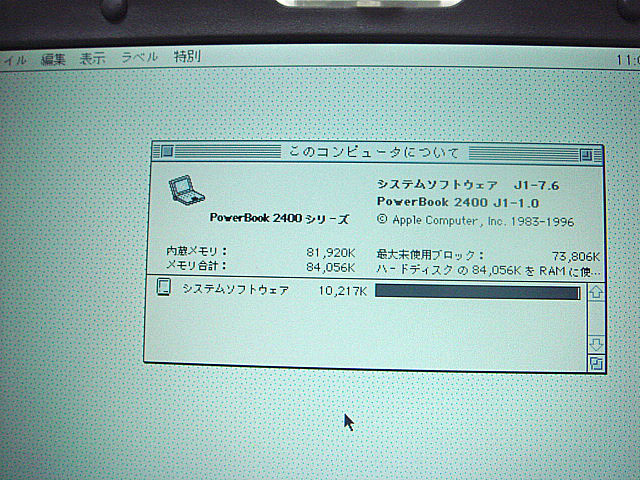Screen dimensions: 640x480
Task: Click the システムソフトウェア memory usage bar
Action: pos(478,292)
